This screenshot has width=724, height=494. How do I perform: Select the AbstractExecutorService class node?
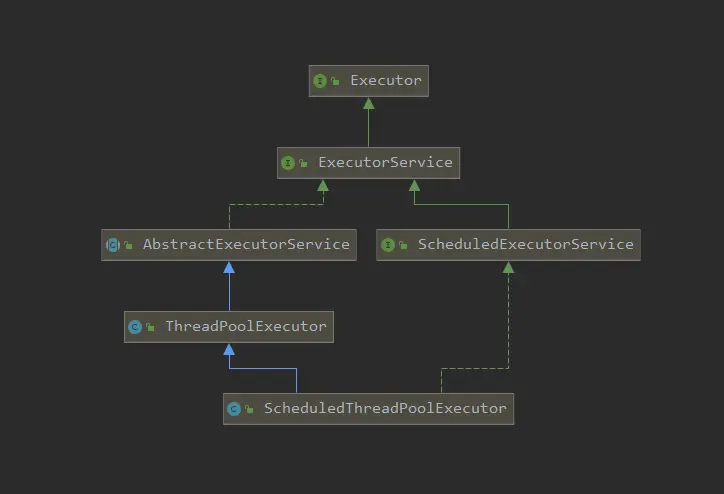pyautogui.click(x=229, y=245)
